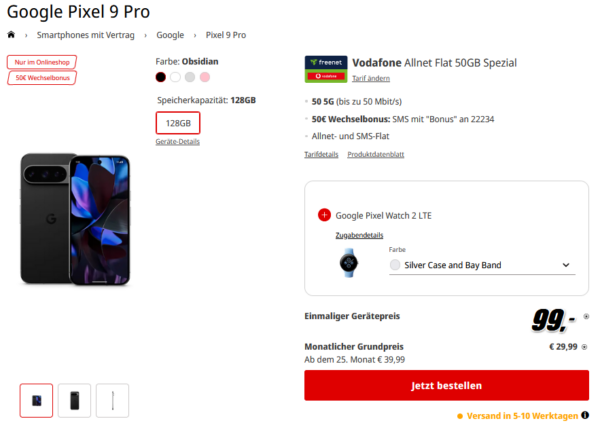Click the red plus icon for Pixel Watch
600x423 pixels.
click(324, 215)
